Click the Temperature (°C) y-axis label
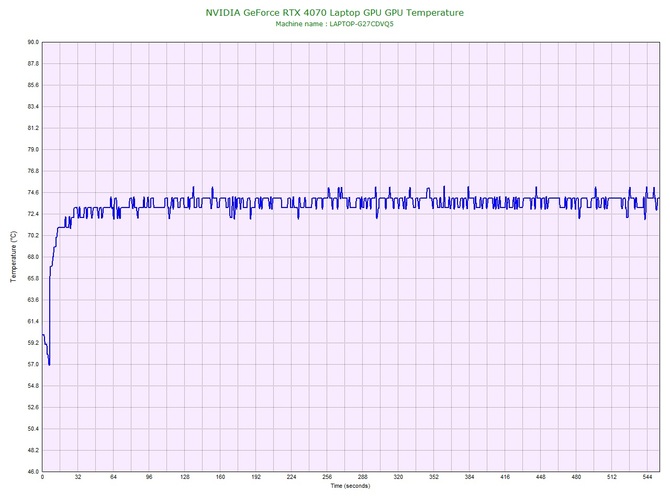The width and height of the screenshot is (670, 503). click(x=13, y=257)
